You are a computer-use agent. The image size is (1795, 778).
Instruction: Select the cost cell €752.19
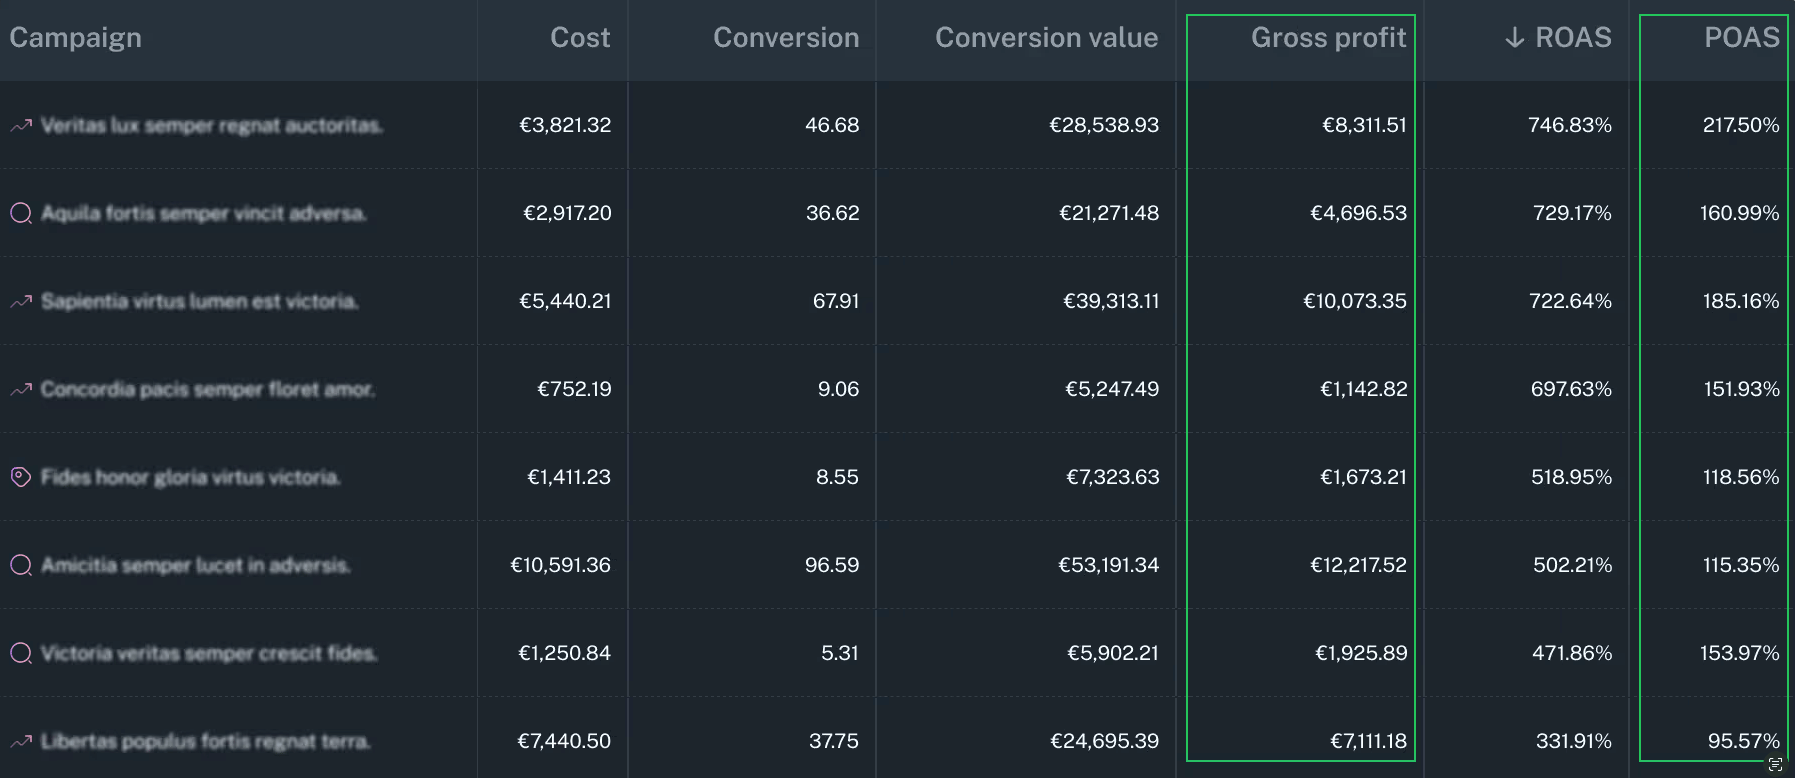(x=574, y=389)
